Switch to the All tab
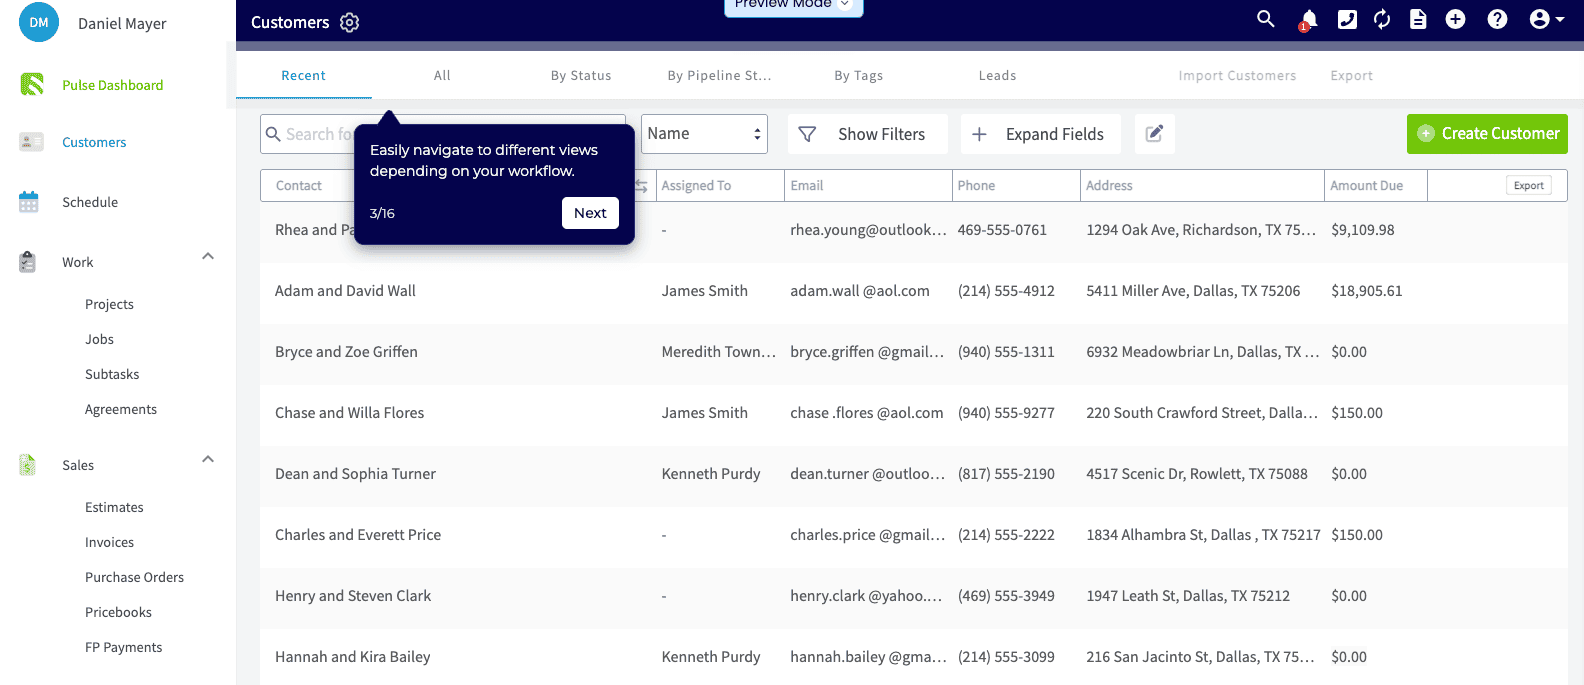 442,76
